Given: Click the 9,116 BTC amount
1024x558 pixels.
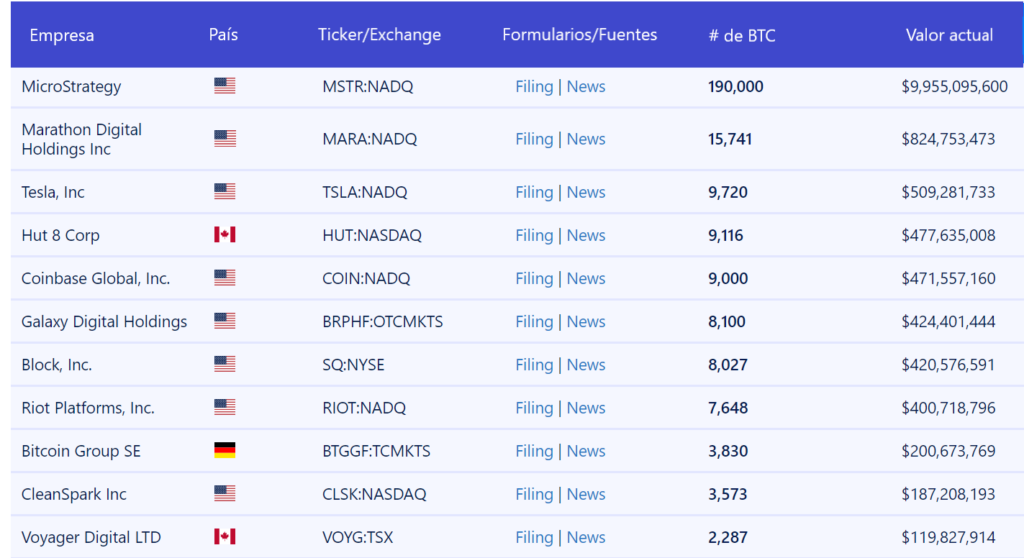Looking at the screenshot, I should coord(726,235).
